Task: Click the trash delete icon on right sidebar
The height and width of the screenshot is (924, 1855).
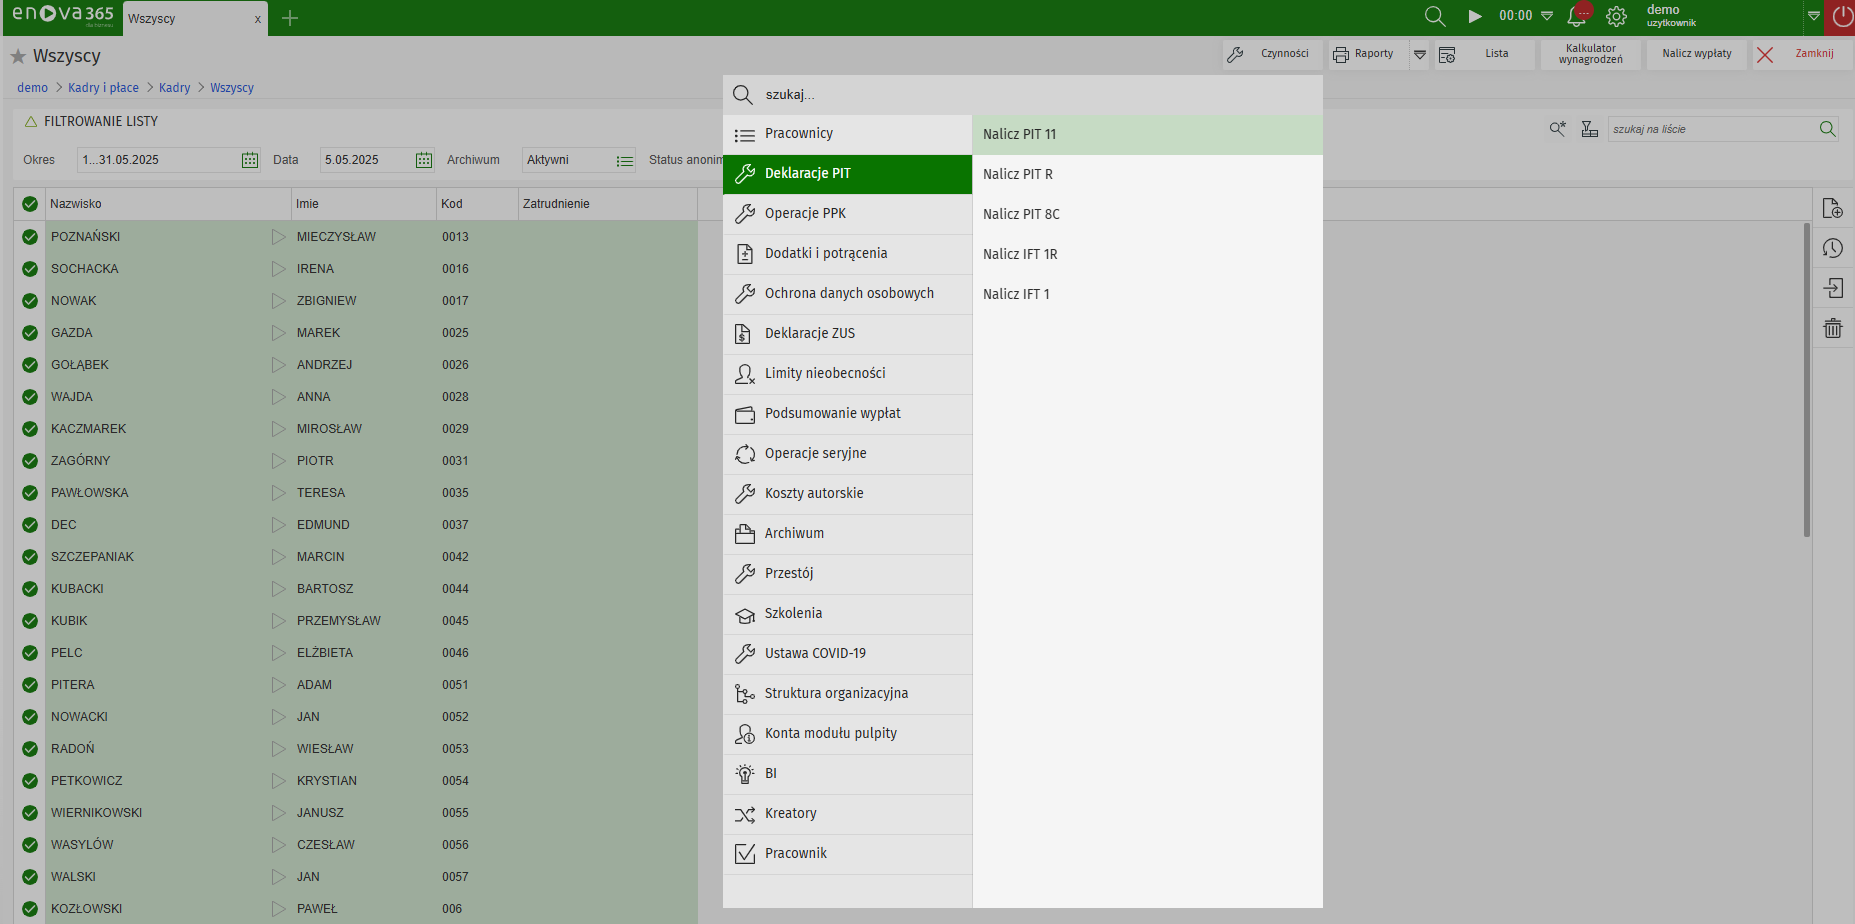Action: pyautogui.click(x=1832, y=328)
